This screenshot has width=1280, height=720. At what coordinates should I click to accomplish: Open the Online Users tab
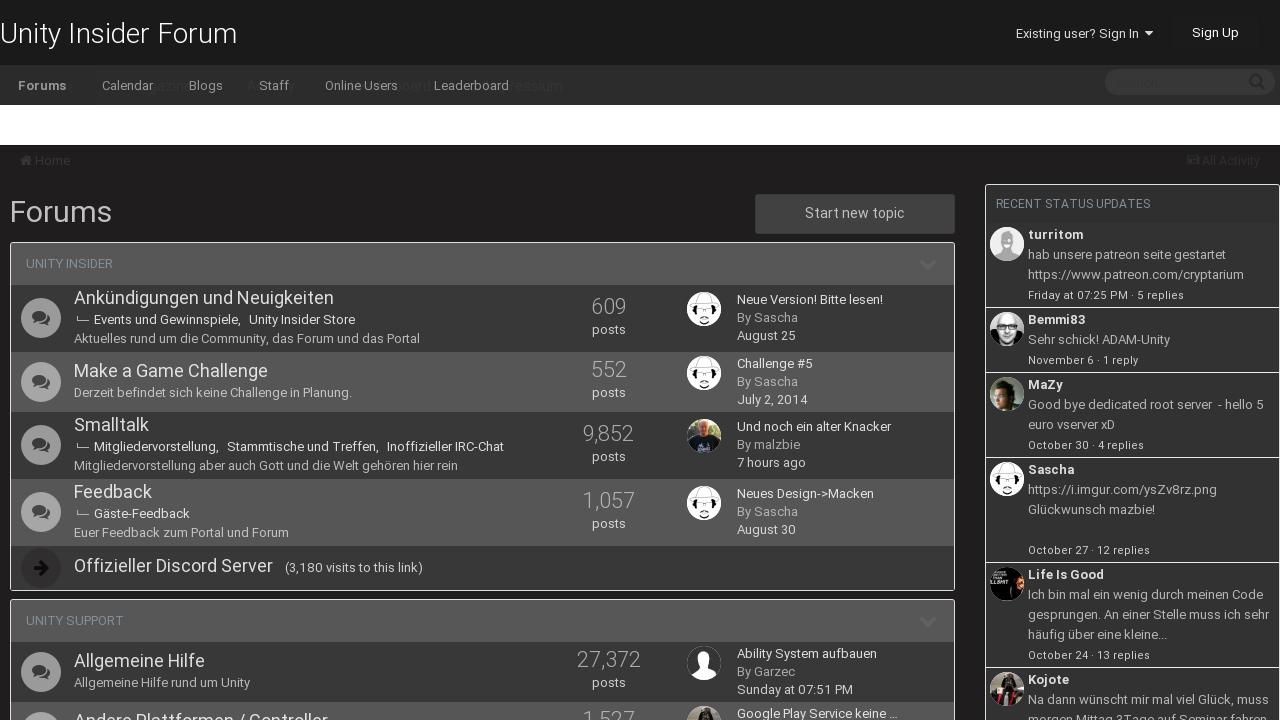coord(361,85)
